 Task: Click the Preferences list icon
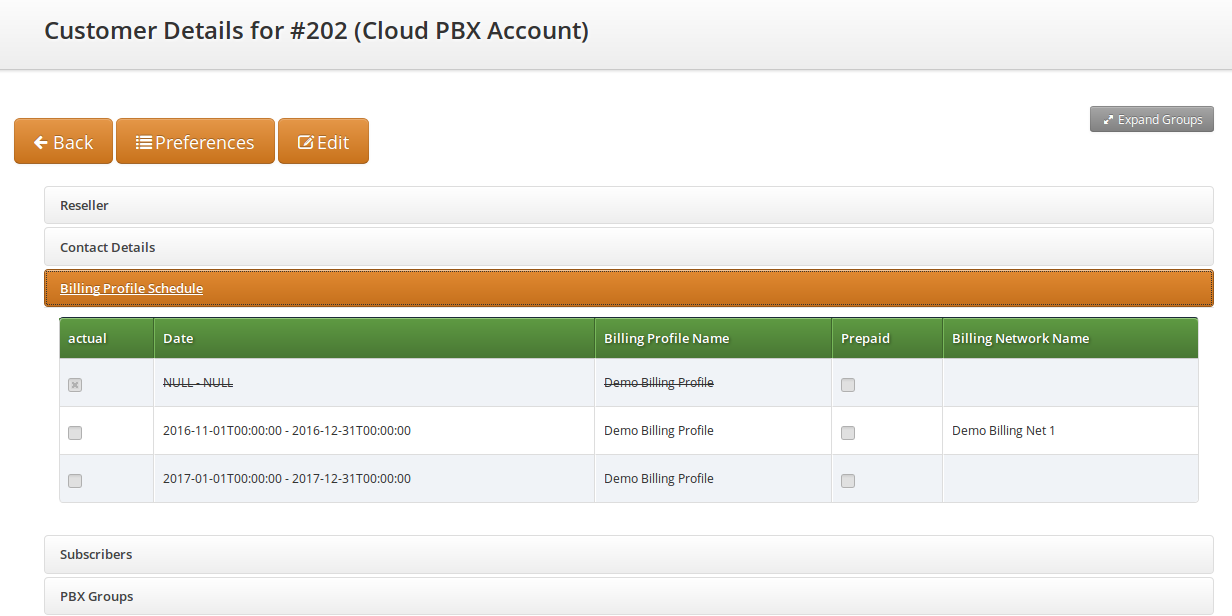click(x=144, y=143)
